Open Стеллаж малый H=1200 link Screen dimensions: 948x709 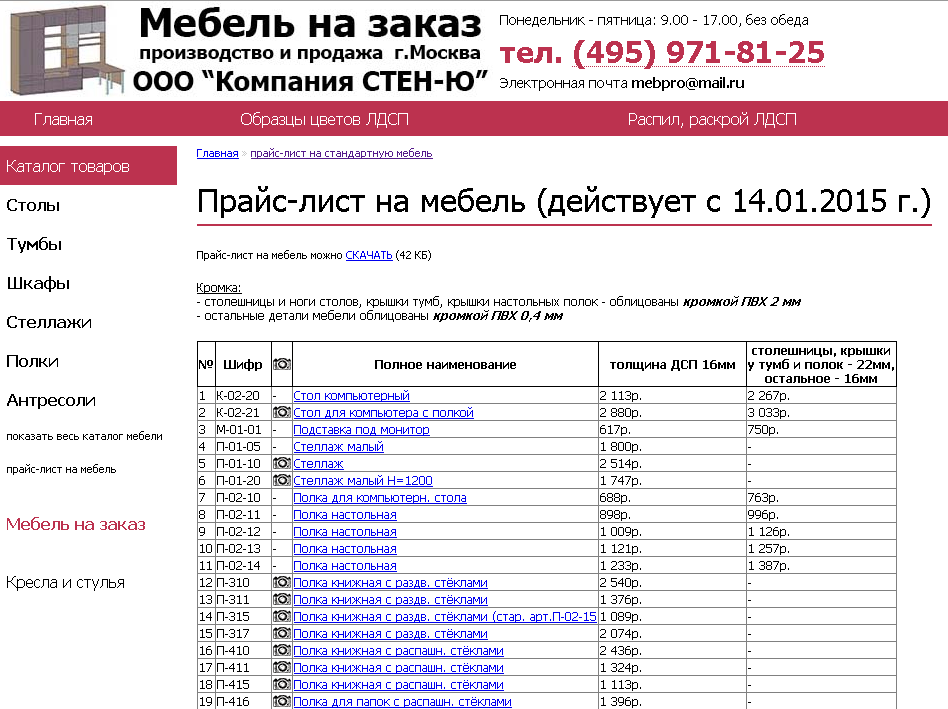[363, 480]
